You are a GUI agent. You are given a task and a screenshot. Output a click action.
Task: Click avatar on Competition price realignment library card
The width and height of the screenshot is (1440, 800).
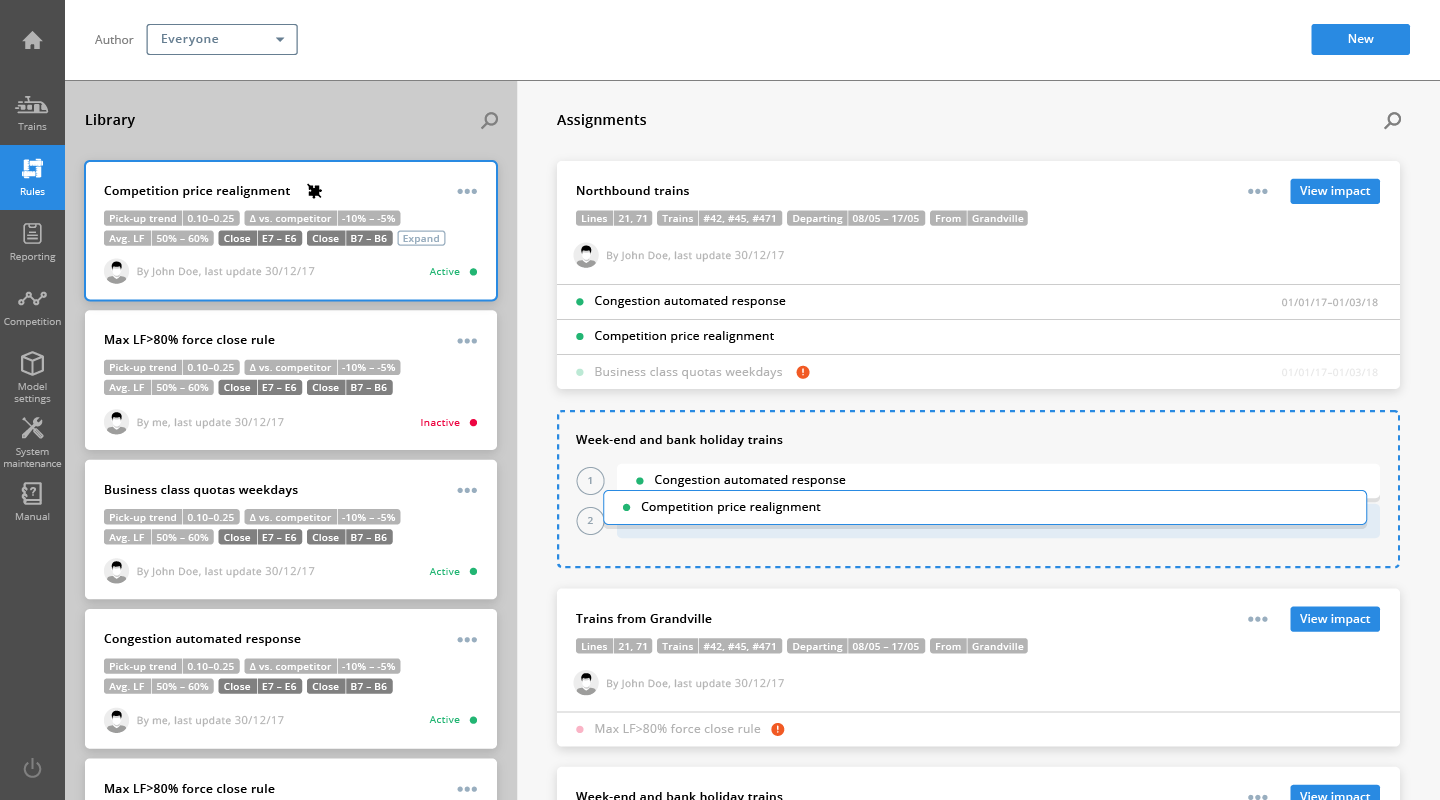pyautogui.click(x=117, y=271)
